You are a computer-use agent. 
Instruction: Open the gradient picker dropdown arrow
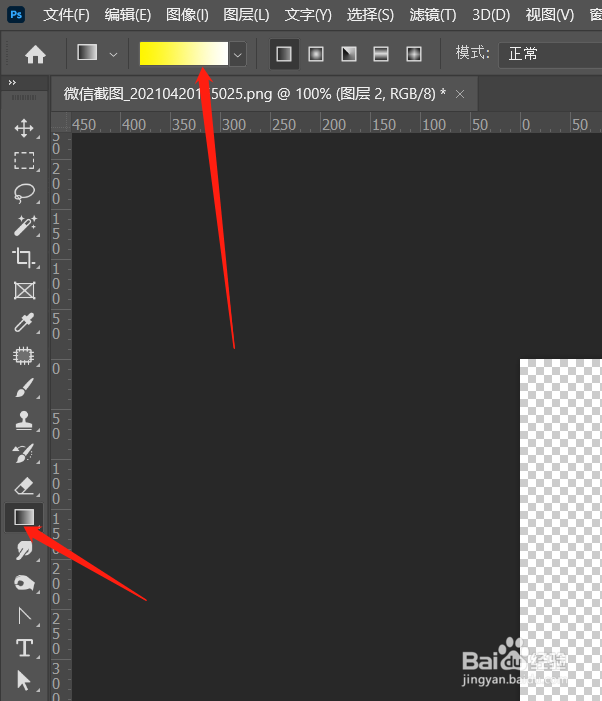238,54
